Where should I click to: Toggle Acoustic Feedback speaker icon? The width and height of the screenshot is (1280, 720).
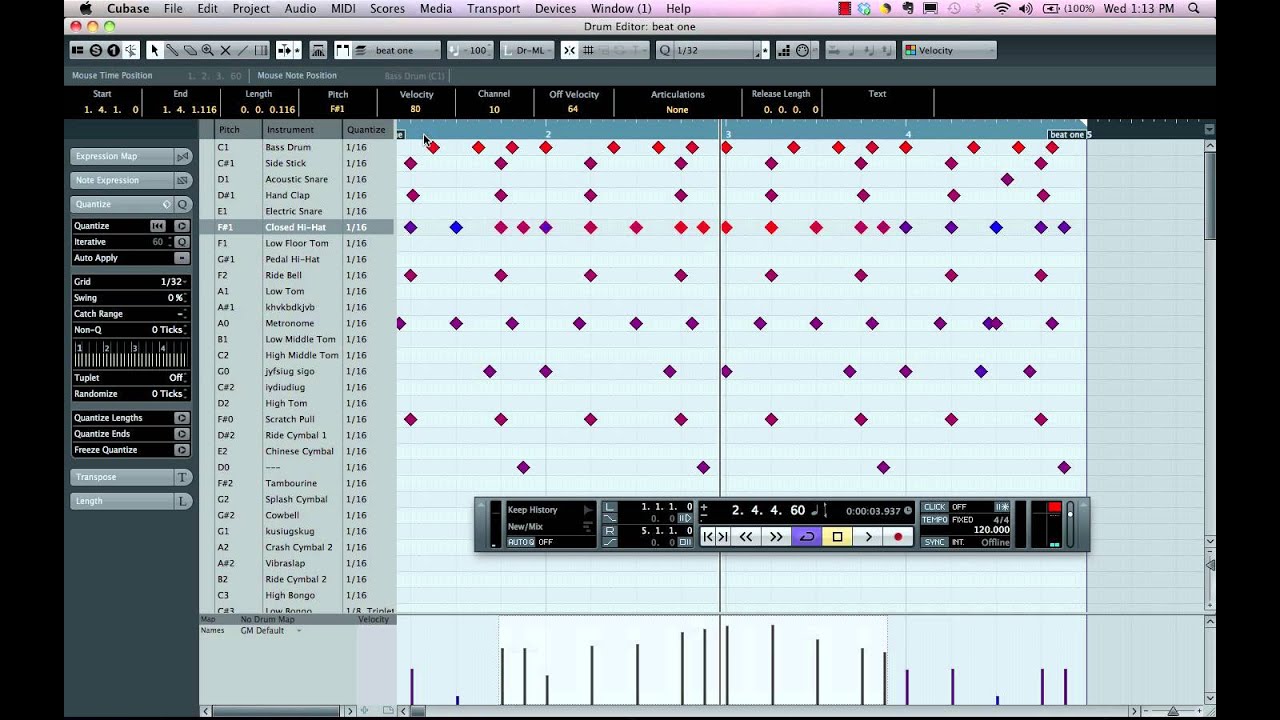coord(131,50)
